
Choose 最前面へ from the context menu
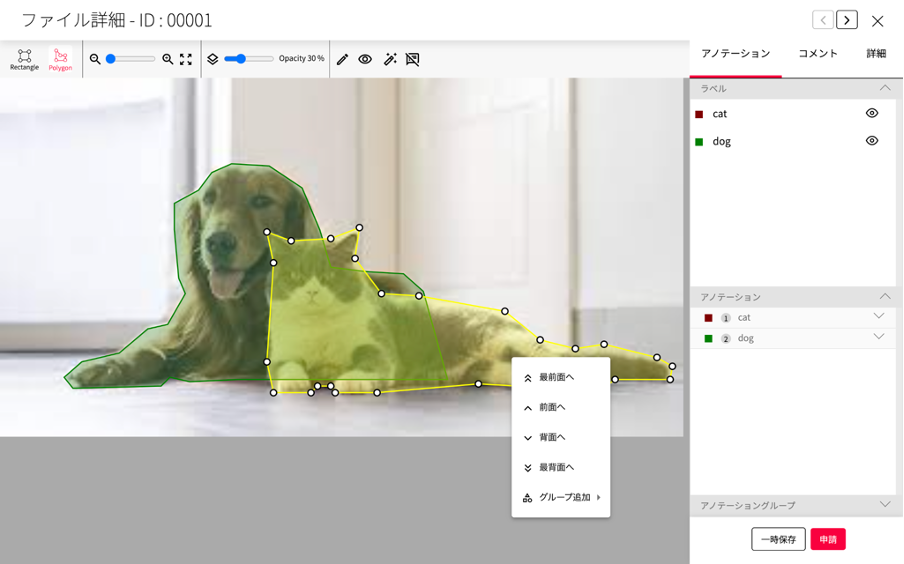point(557,378)
